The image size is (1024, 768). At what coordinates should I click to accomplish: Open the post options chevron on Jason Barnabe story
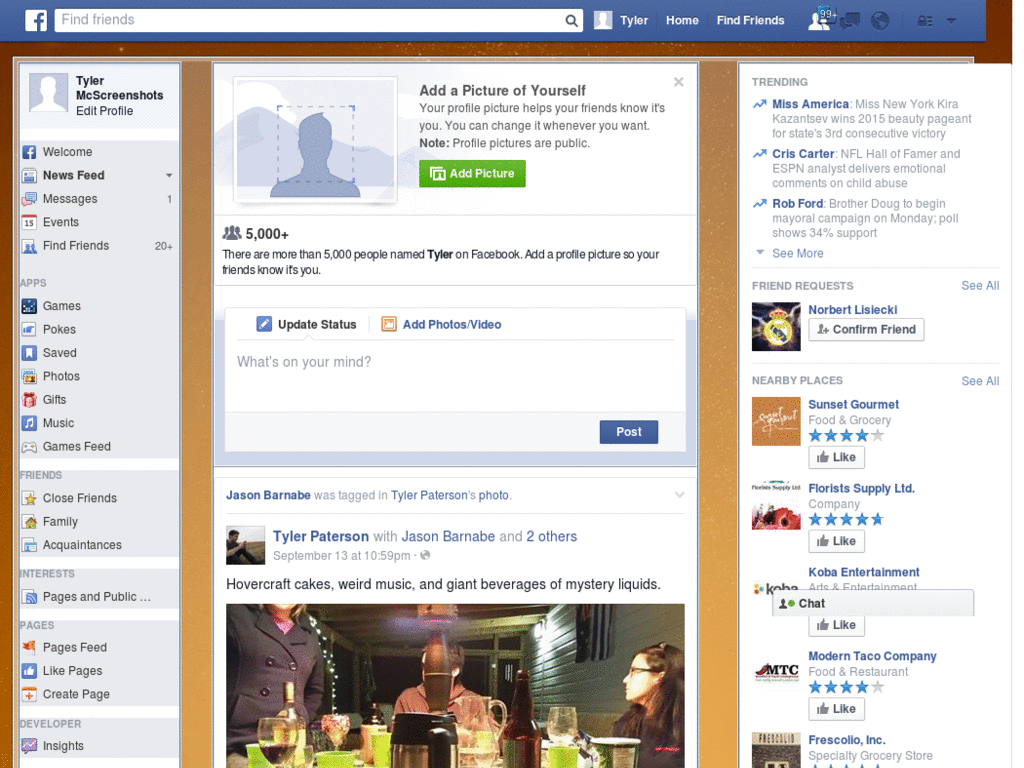(x=679, y=495)
